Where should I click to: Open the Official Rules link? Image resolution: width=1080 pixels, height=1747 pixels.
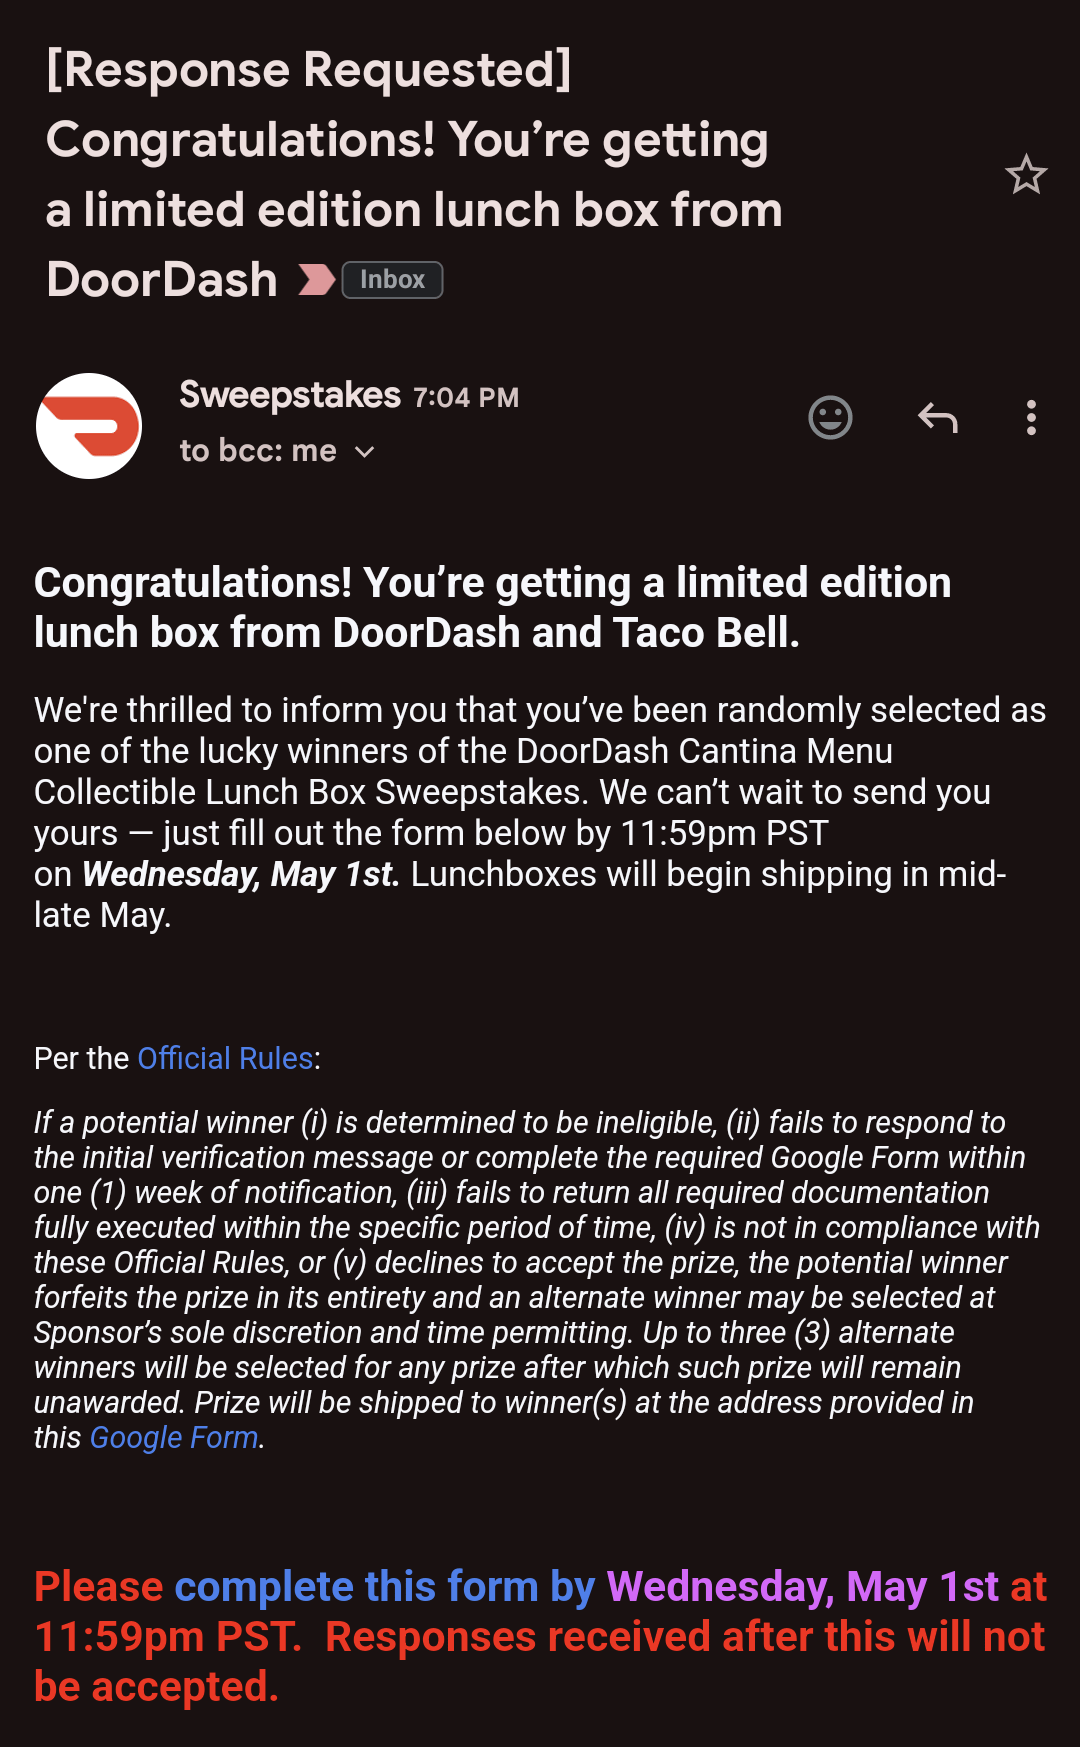pyautogui.click(x=225, y=1058)
